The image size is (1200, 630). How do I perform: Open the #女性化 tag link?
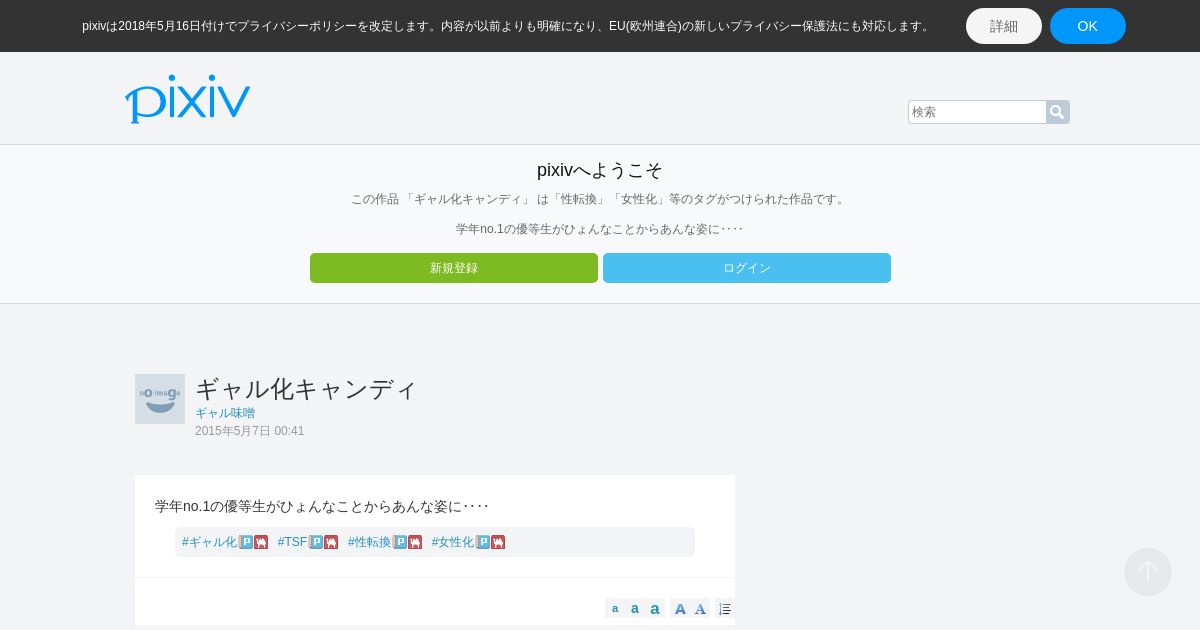tap(453, 542)
